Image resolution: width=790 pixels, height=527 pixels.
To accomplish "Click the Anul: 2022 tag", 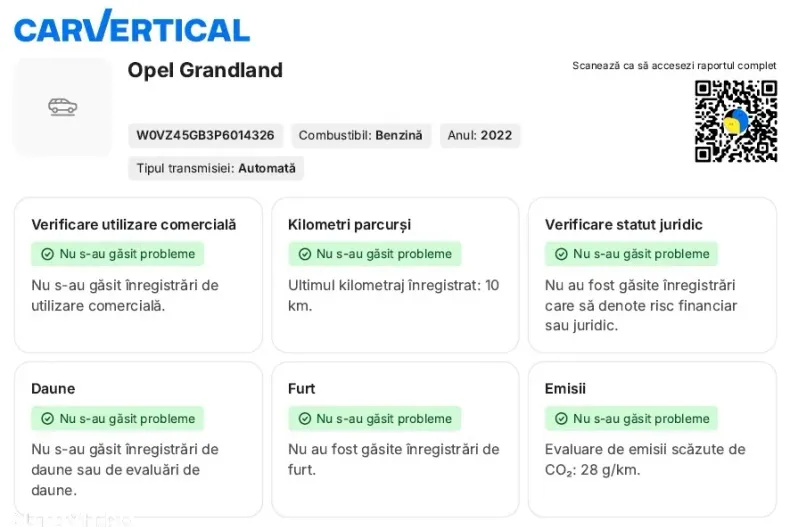I will click(x=480, y=135).
